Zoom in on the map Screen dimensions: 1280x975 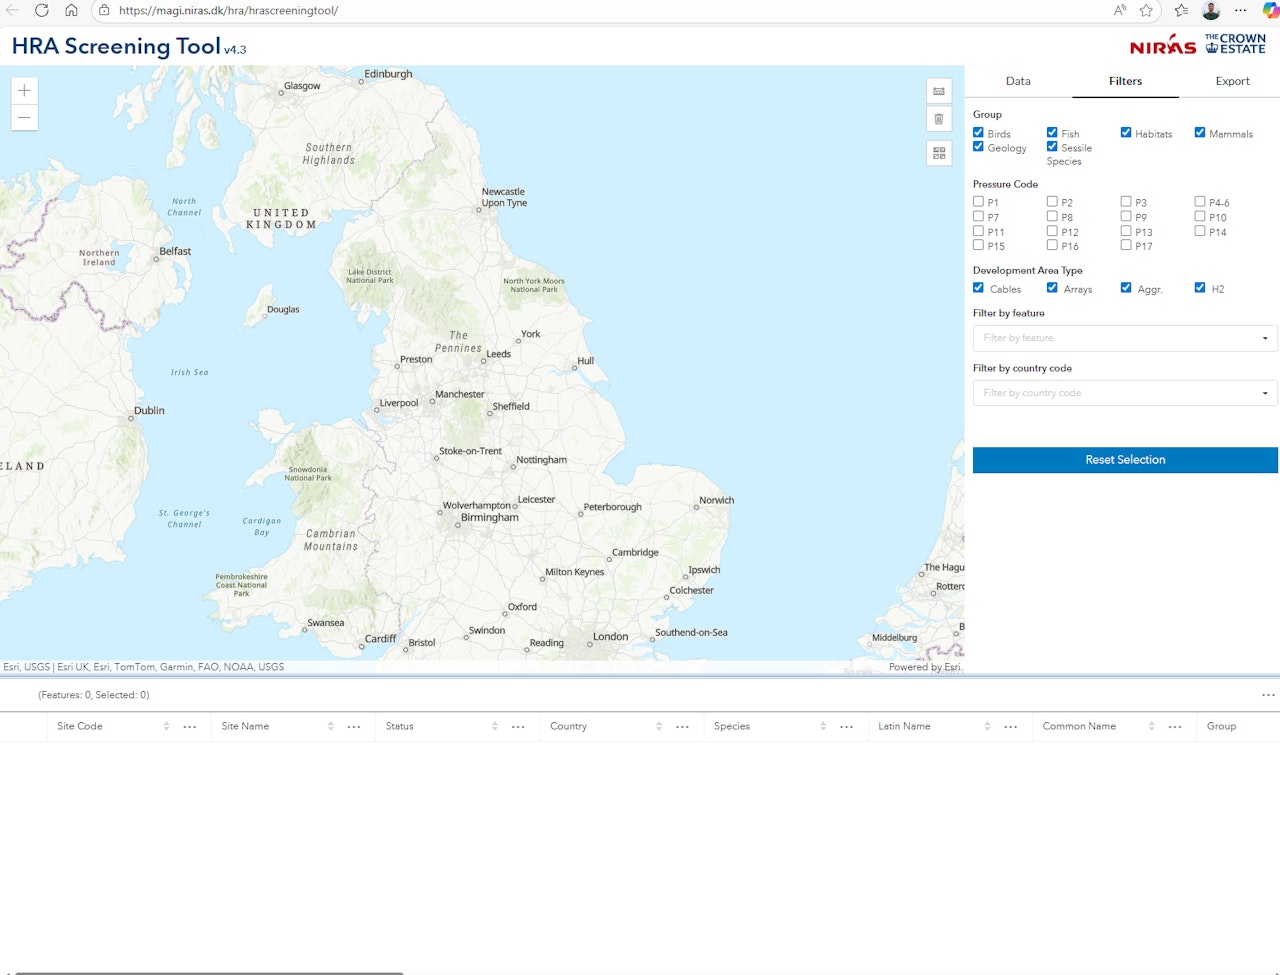pos(24,90)
